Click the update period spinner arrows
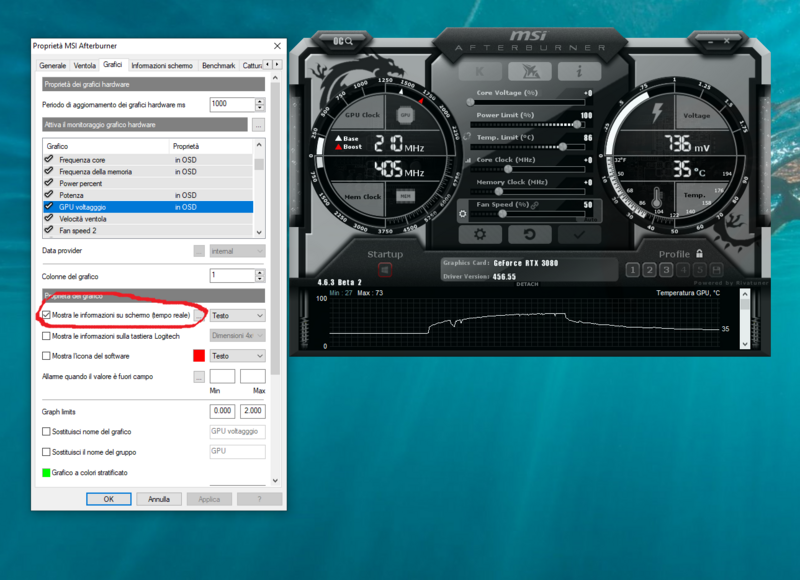 (x=260, y=104)
